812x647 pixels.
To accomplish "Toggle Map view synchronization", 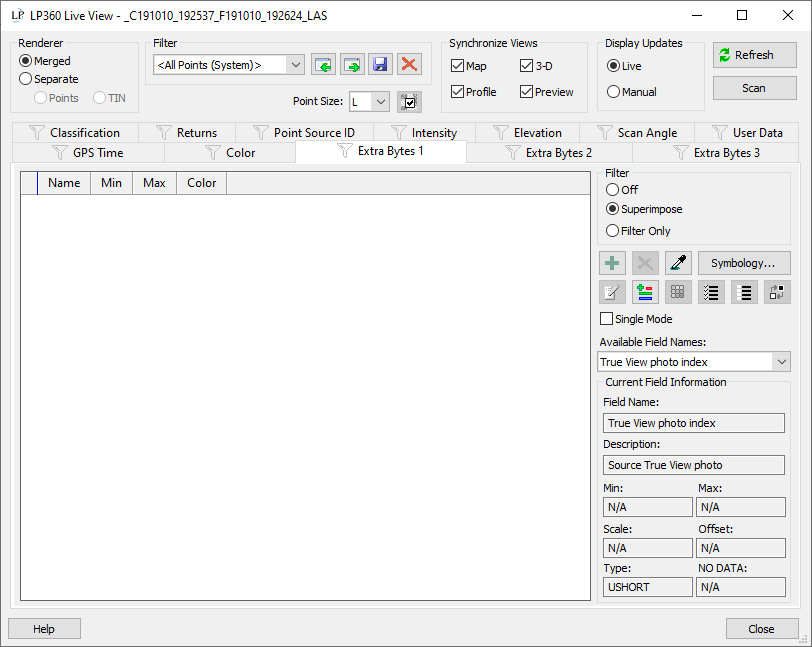I will tap(469, 66).
